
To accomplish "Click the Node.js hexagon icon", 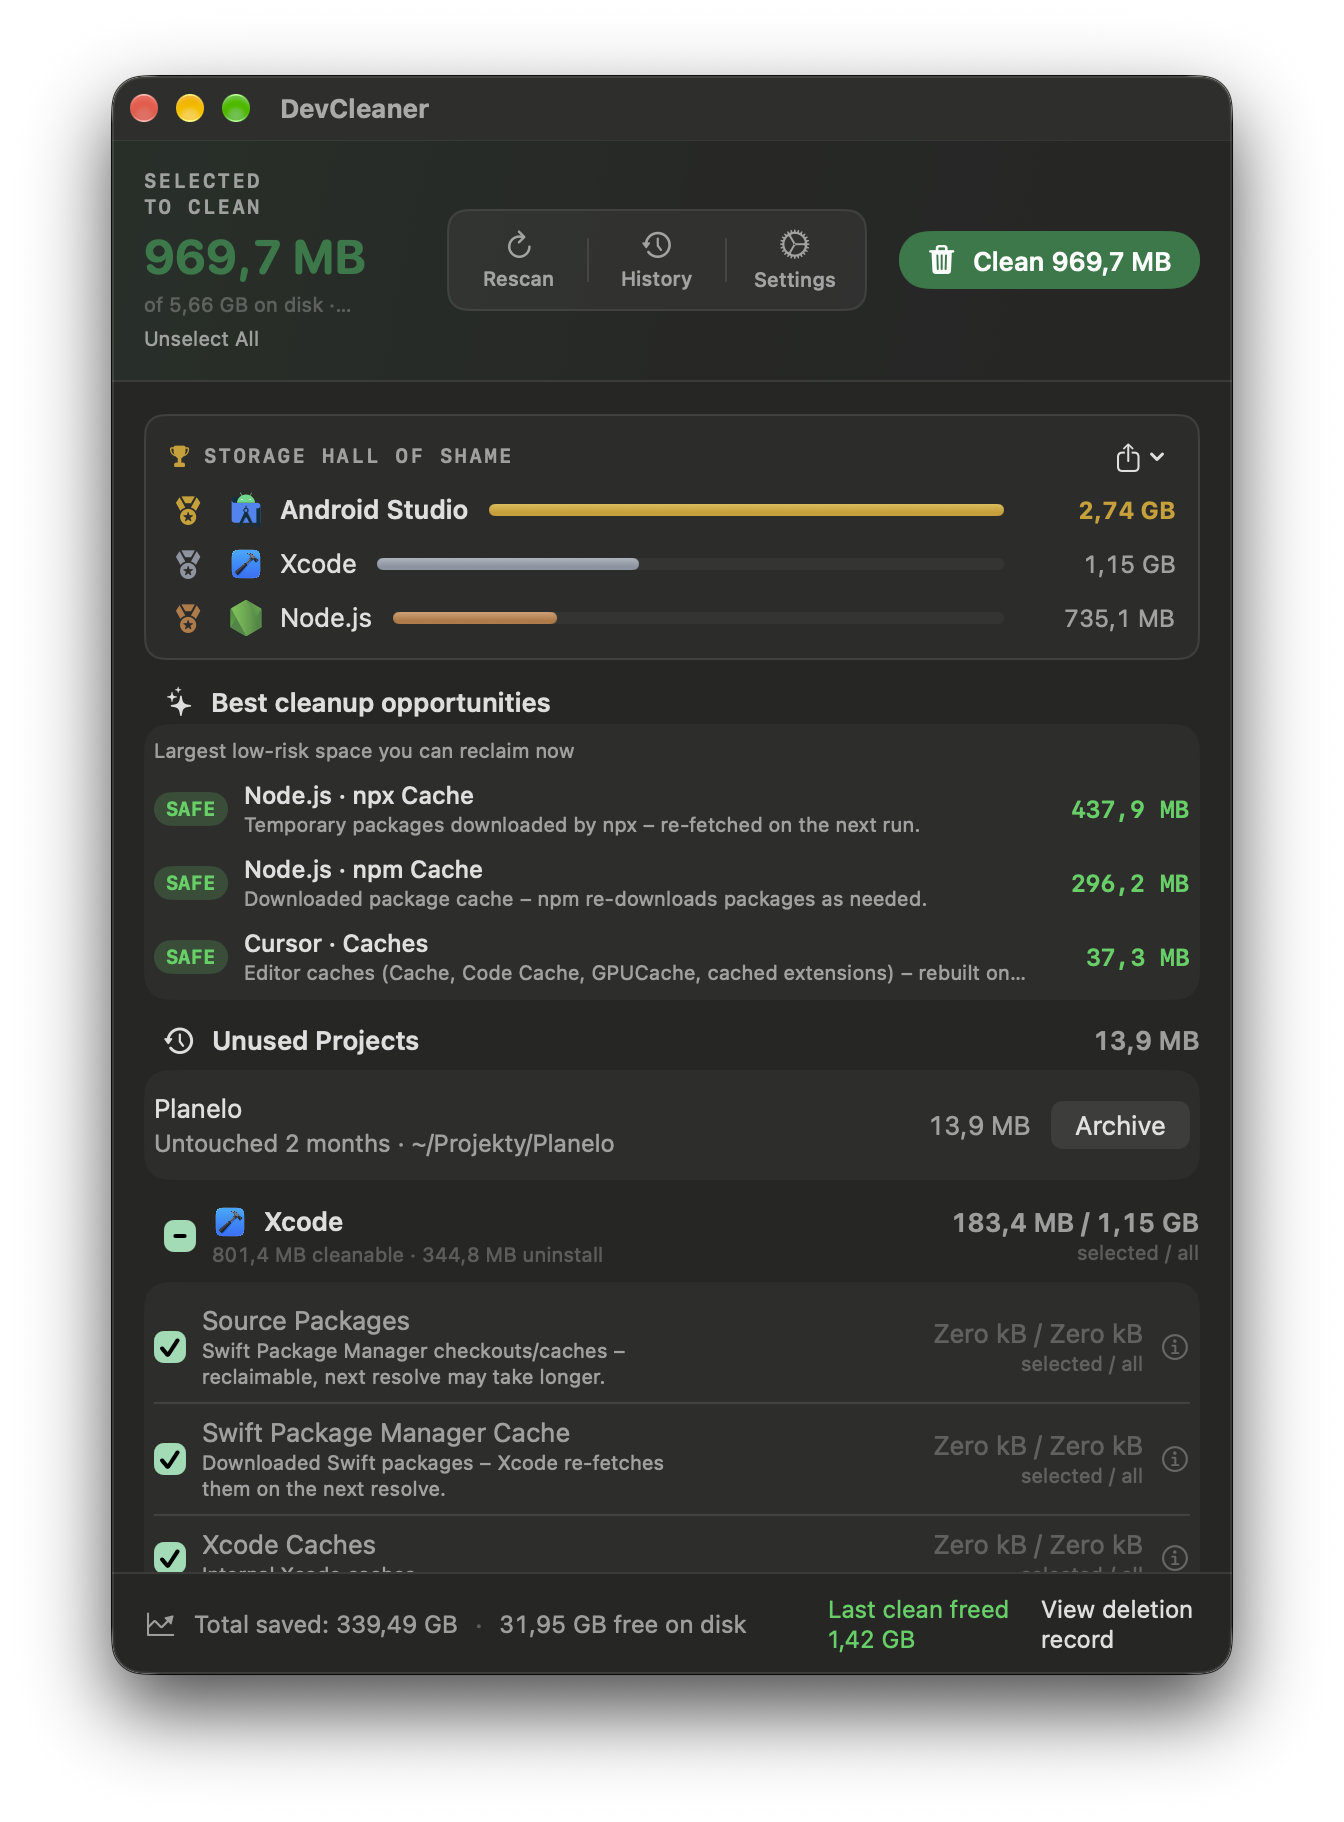I will click(246, 618).
